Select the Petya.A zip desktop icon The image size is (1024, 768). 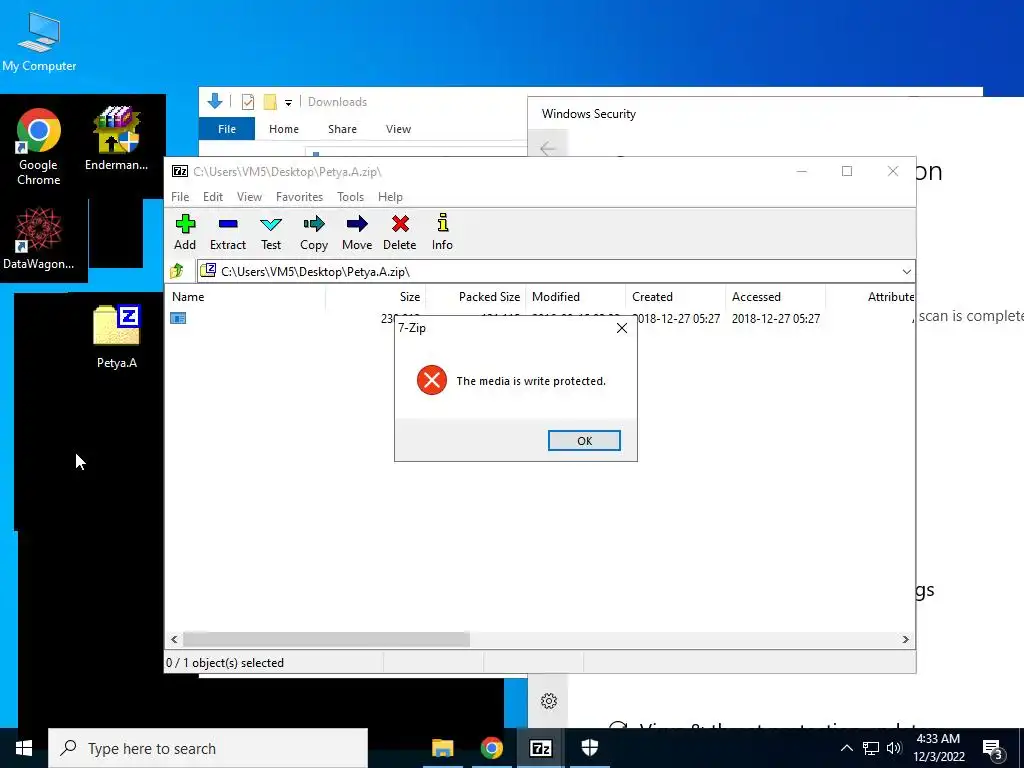click(117, 336)
